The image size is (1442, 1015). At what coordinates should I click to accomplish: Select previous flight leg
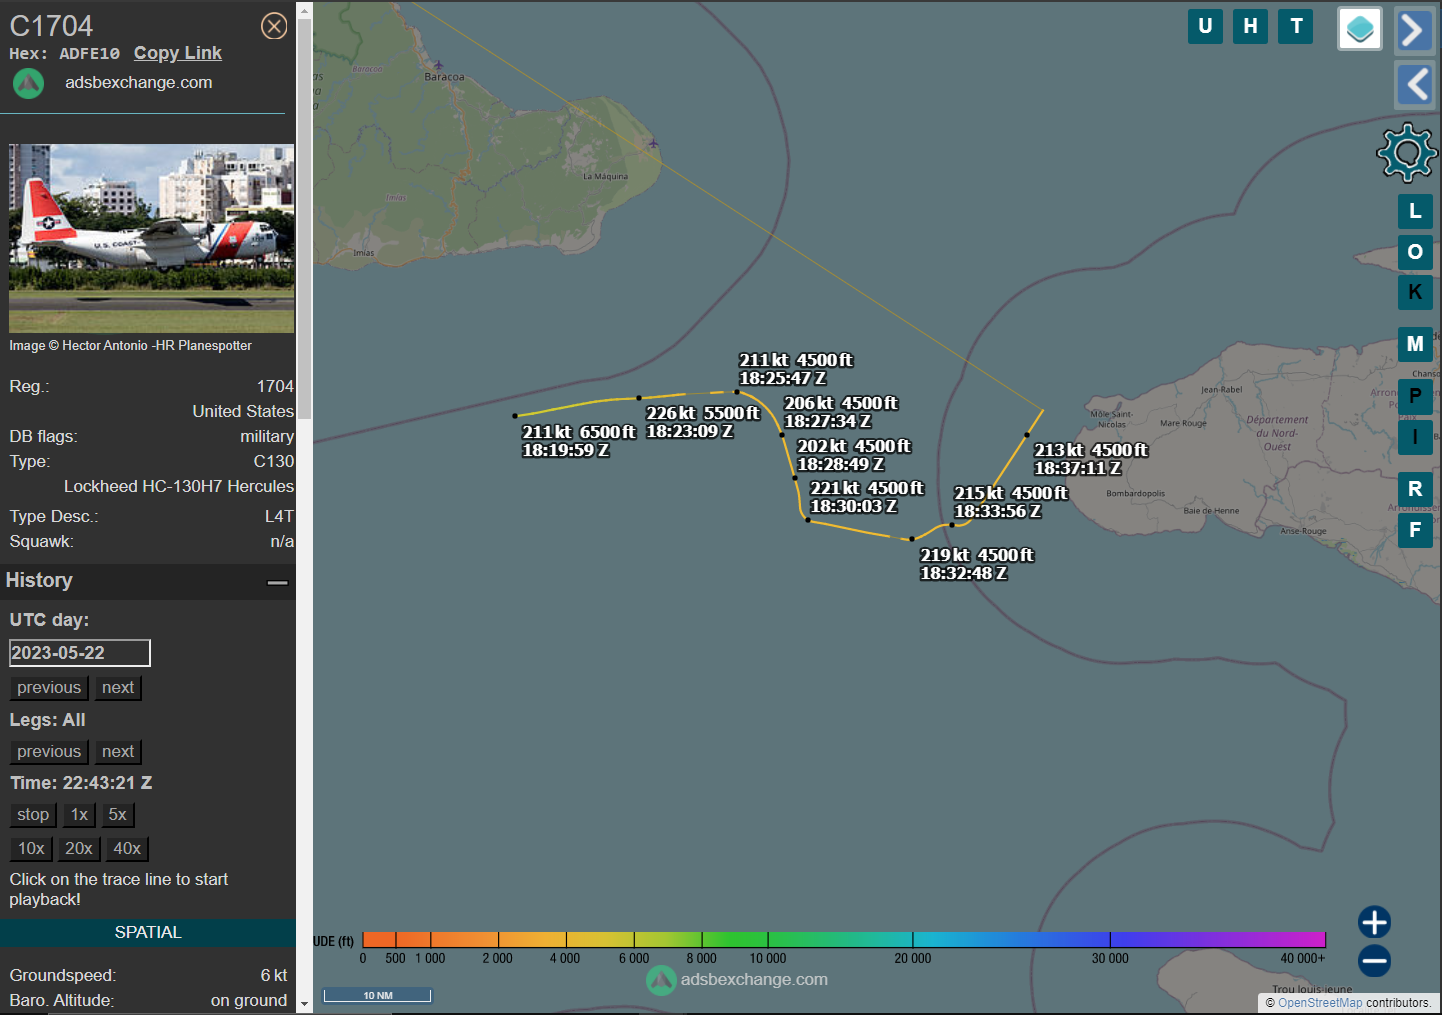coord(49,752)
